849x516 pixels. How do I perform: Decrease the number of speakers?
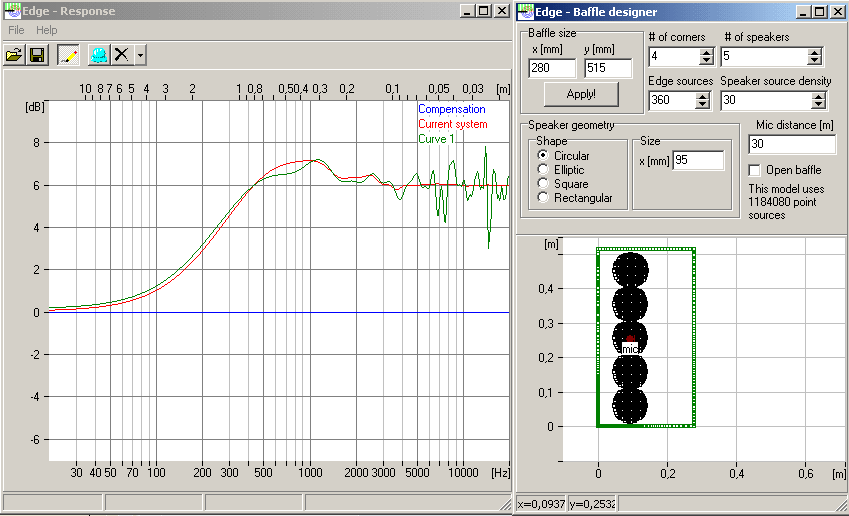(814, 60)
